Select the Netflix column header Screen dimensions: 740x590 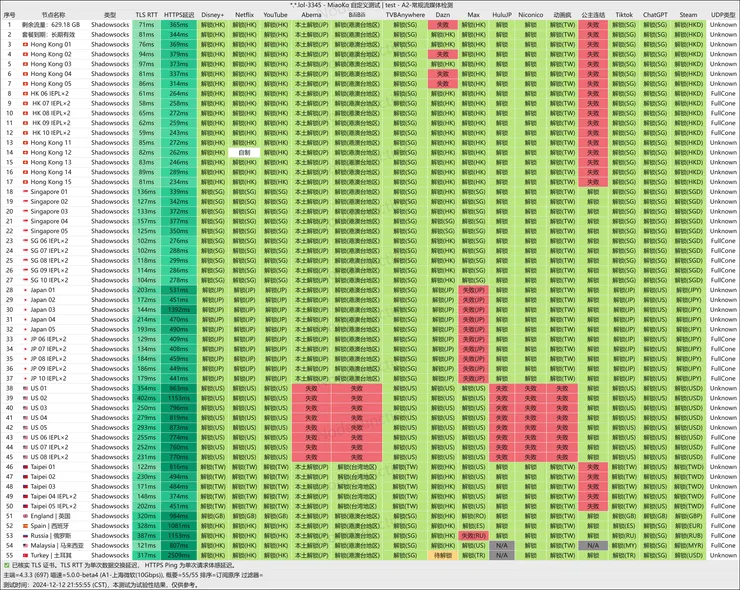click(244, 15)
